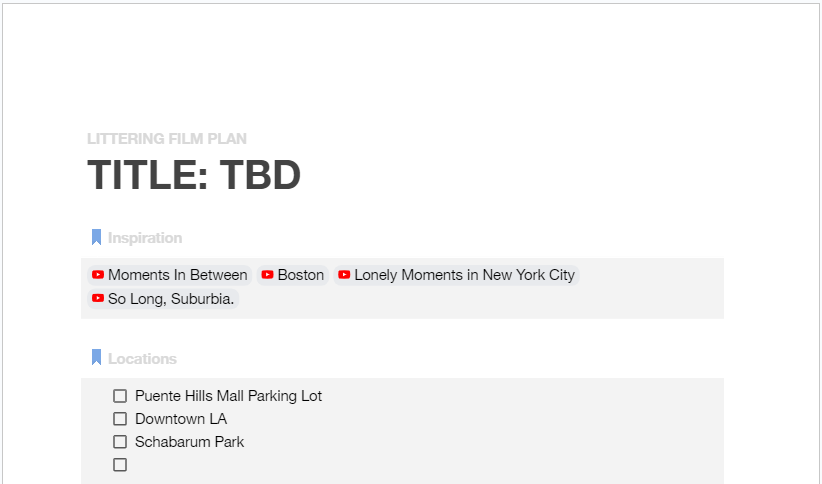This screenshot has width=822, height=484.
Task: Check the Puente Hills Mall Parking Lot box
Action: (120, 396)
